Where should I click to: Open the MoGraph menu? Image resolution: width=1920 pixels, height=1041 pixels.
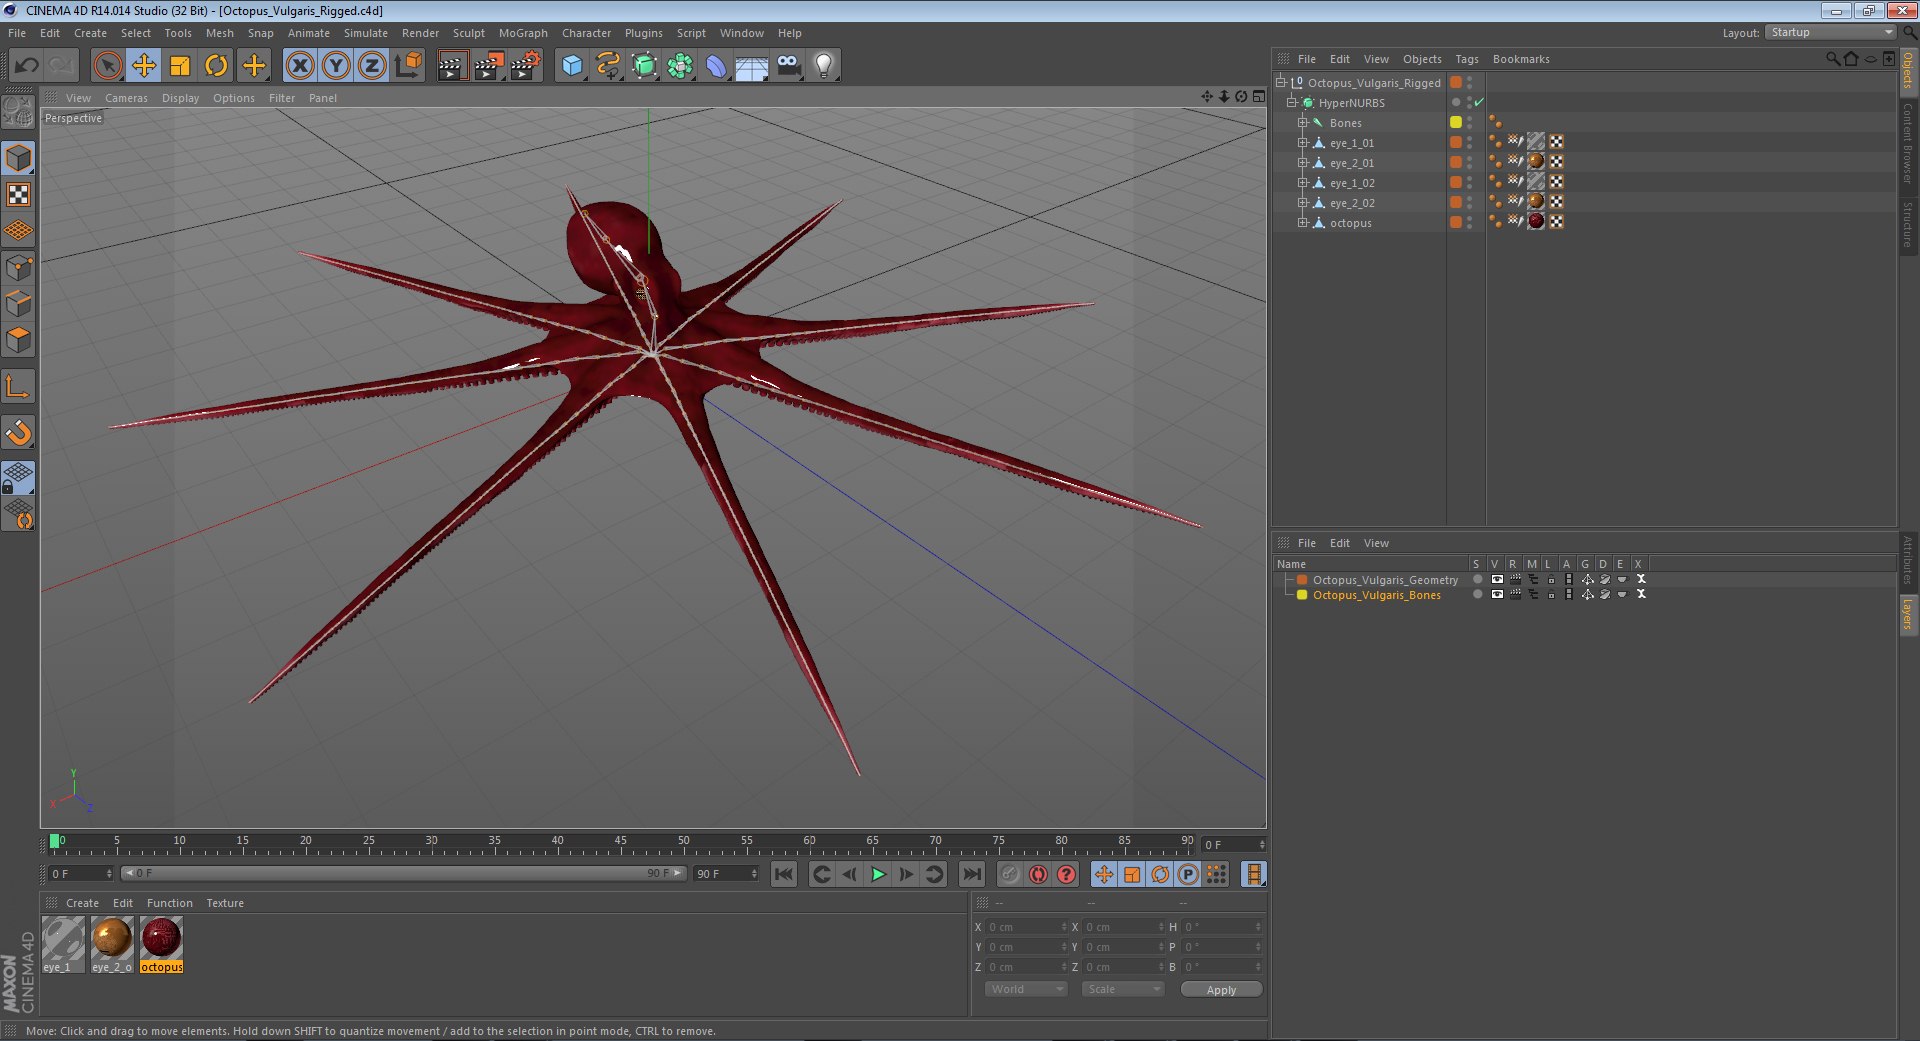[x=523, y=33]
